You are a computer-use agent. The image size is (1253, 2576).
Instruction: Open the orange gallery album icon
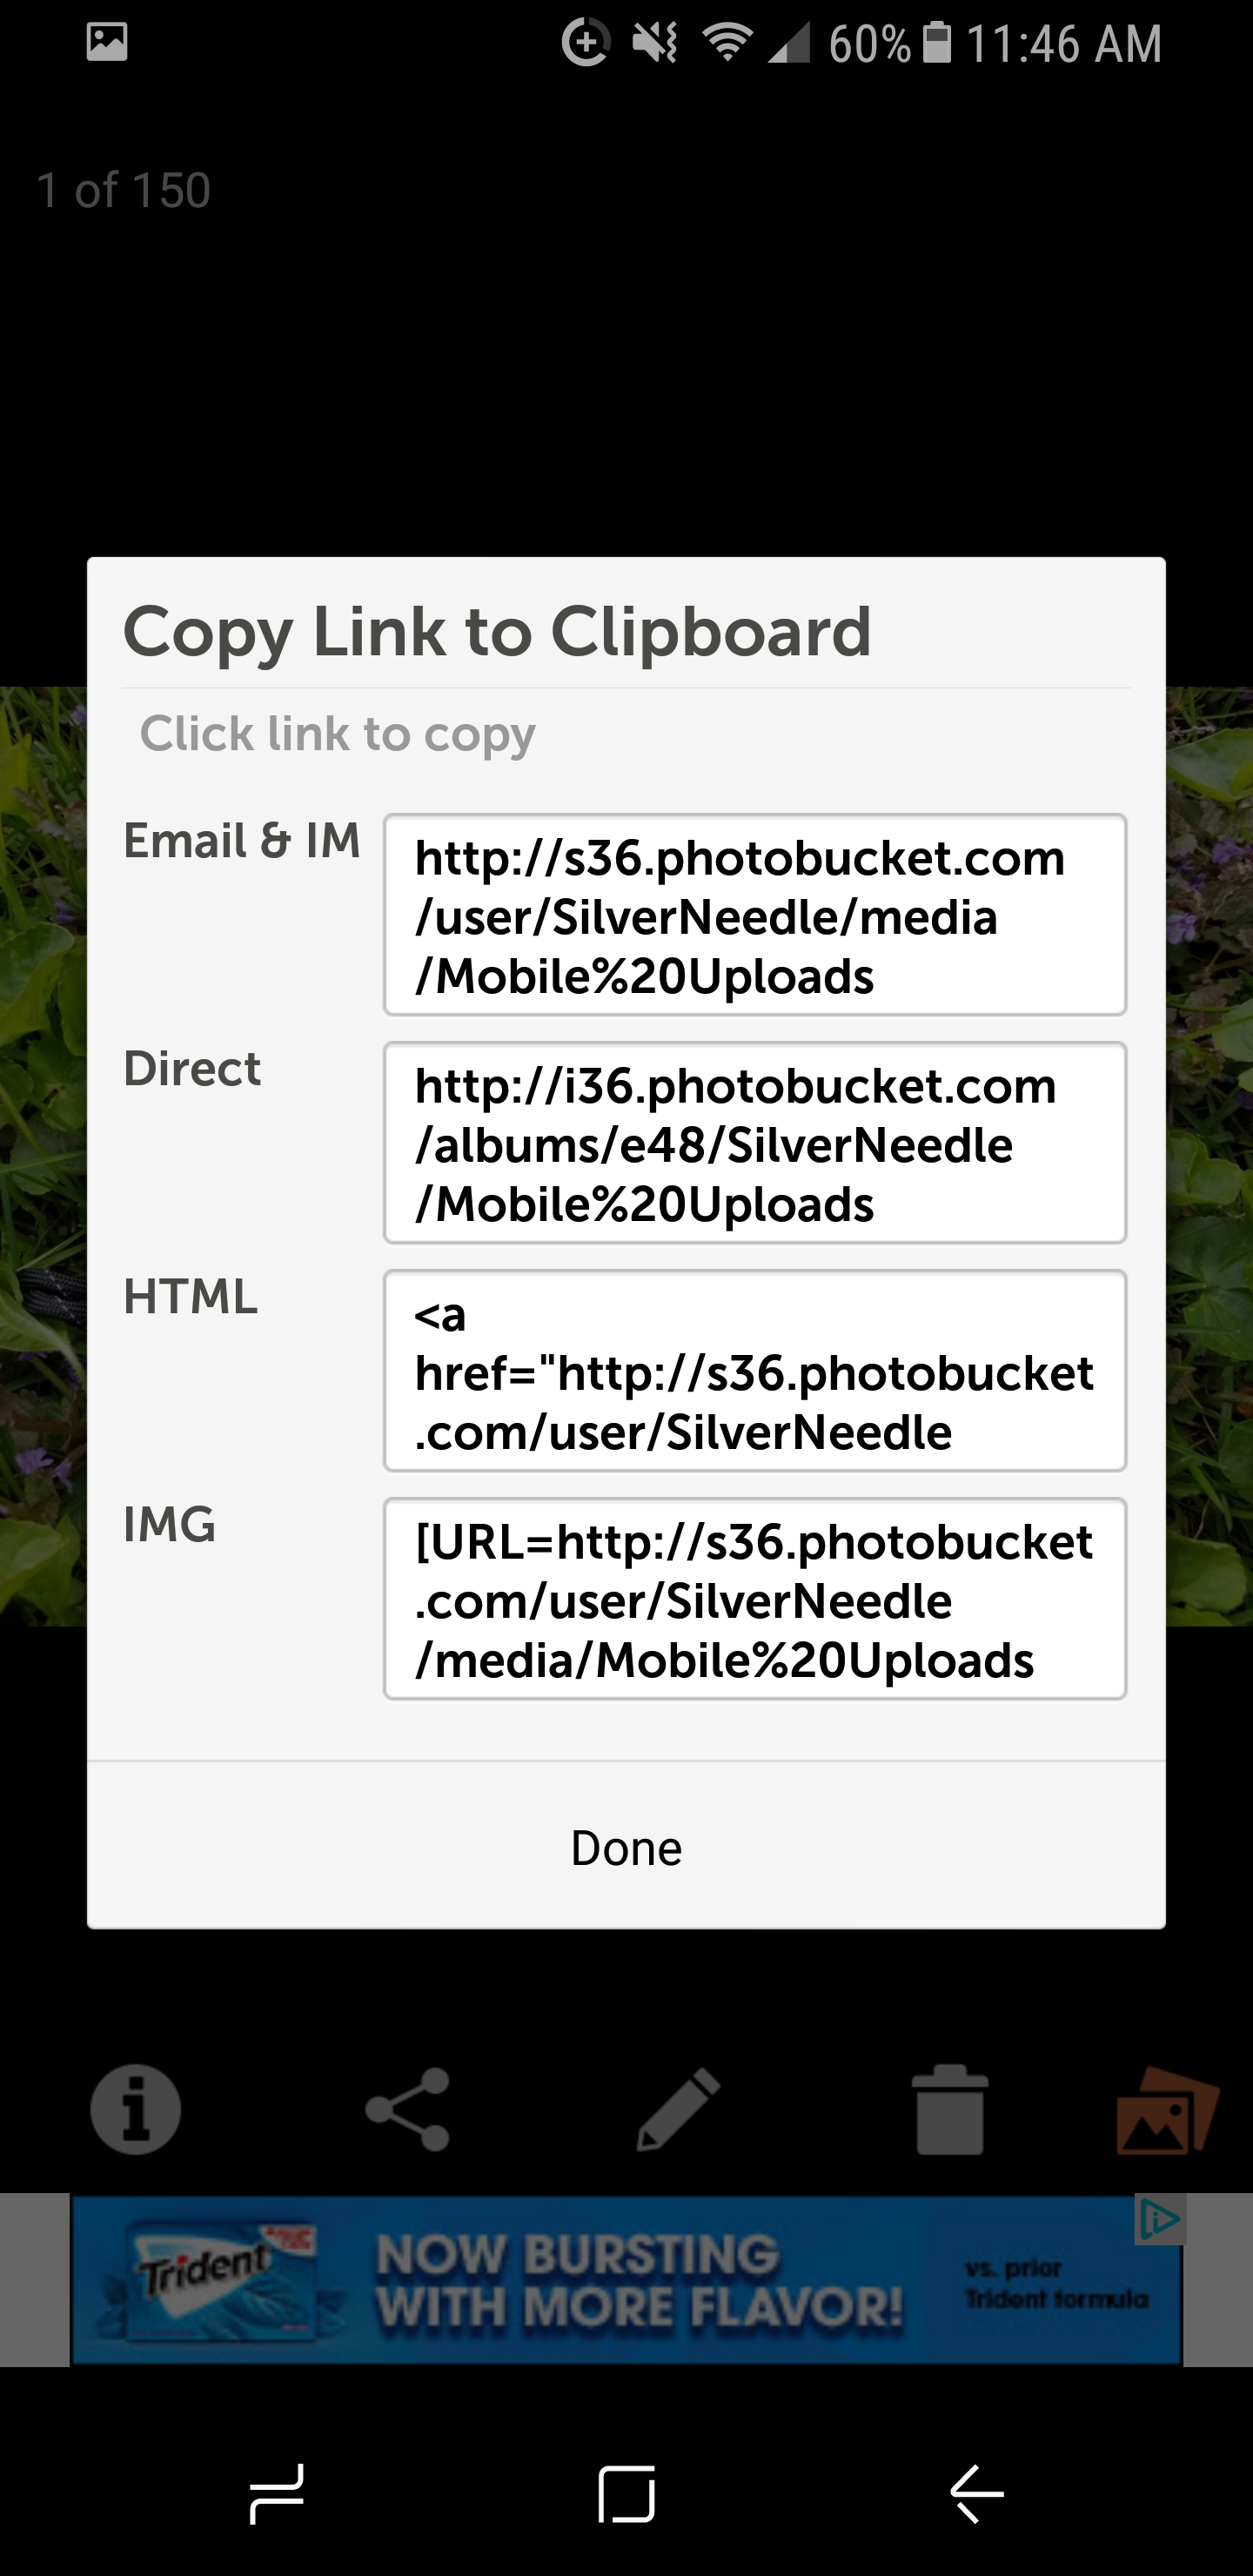[x=1167, y=2109]
